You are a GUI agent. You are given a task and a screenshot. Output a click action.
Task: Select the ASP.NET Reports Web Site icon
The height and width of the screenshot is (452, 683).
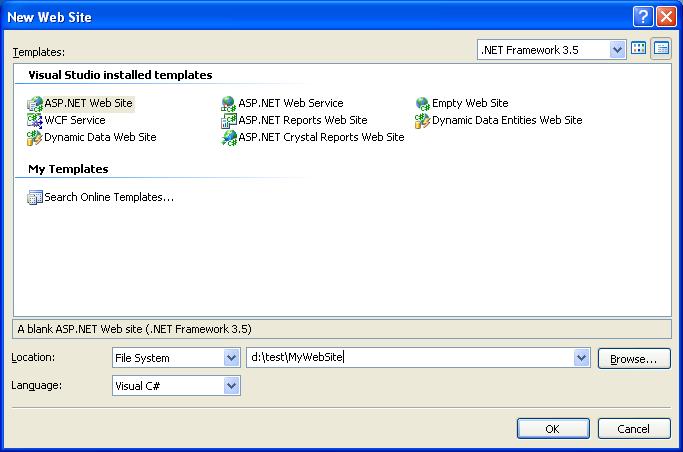coord(229,121)
